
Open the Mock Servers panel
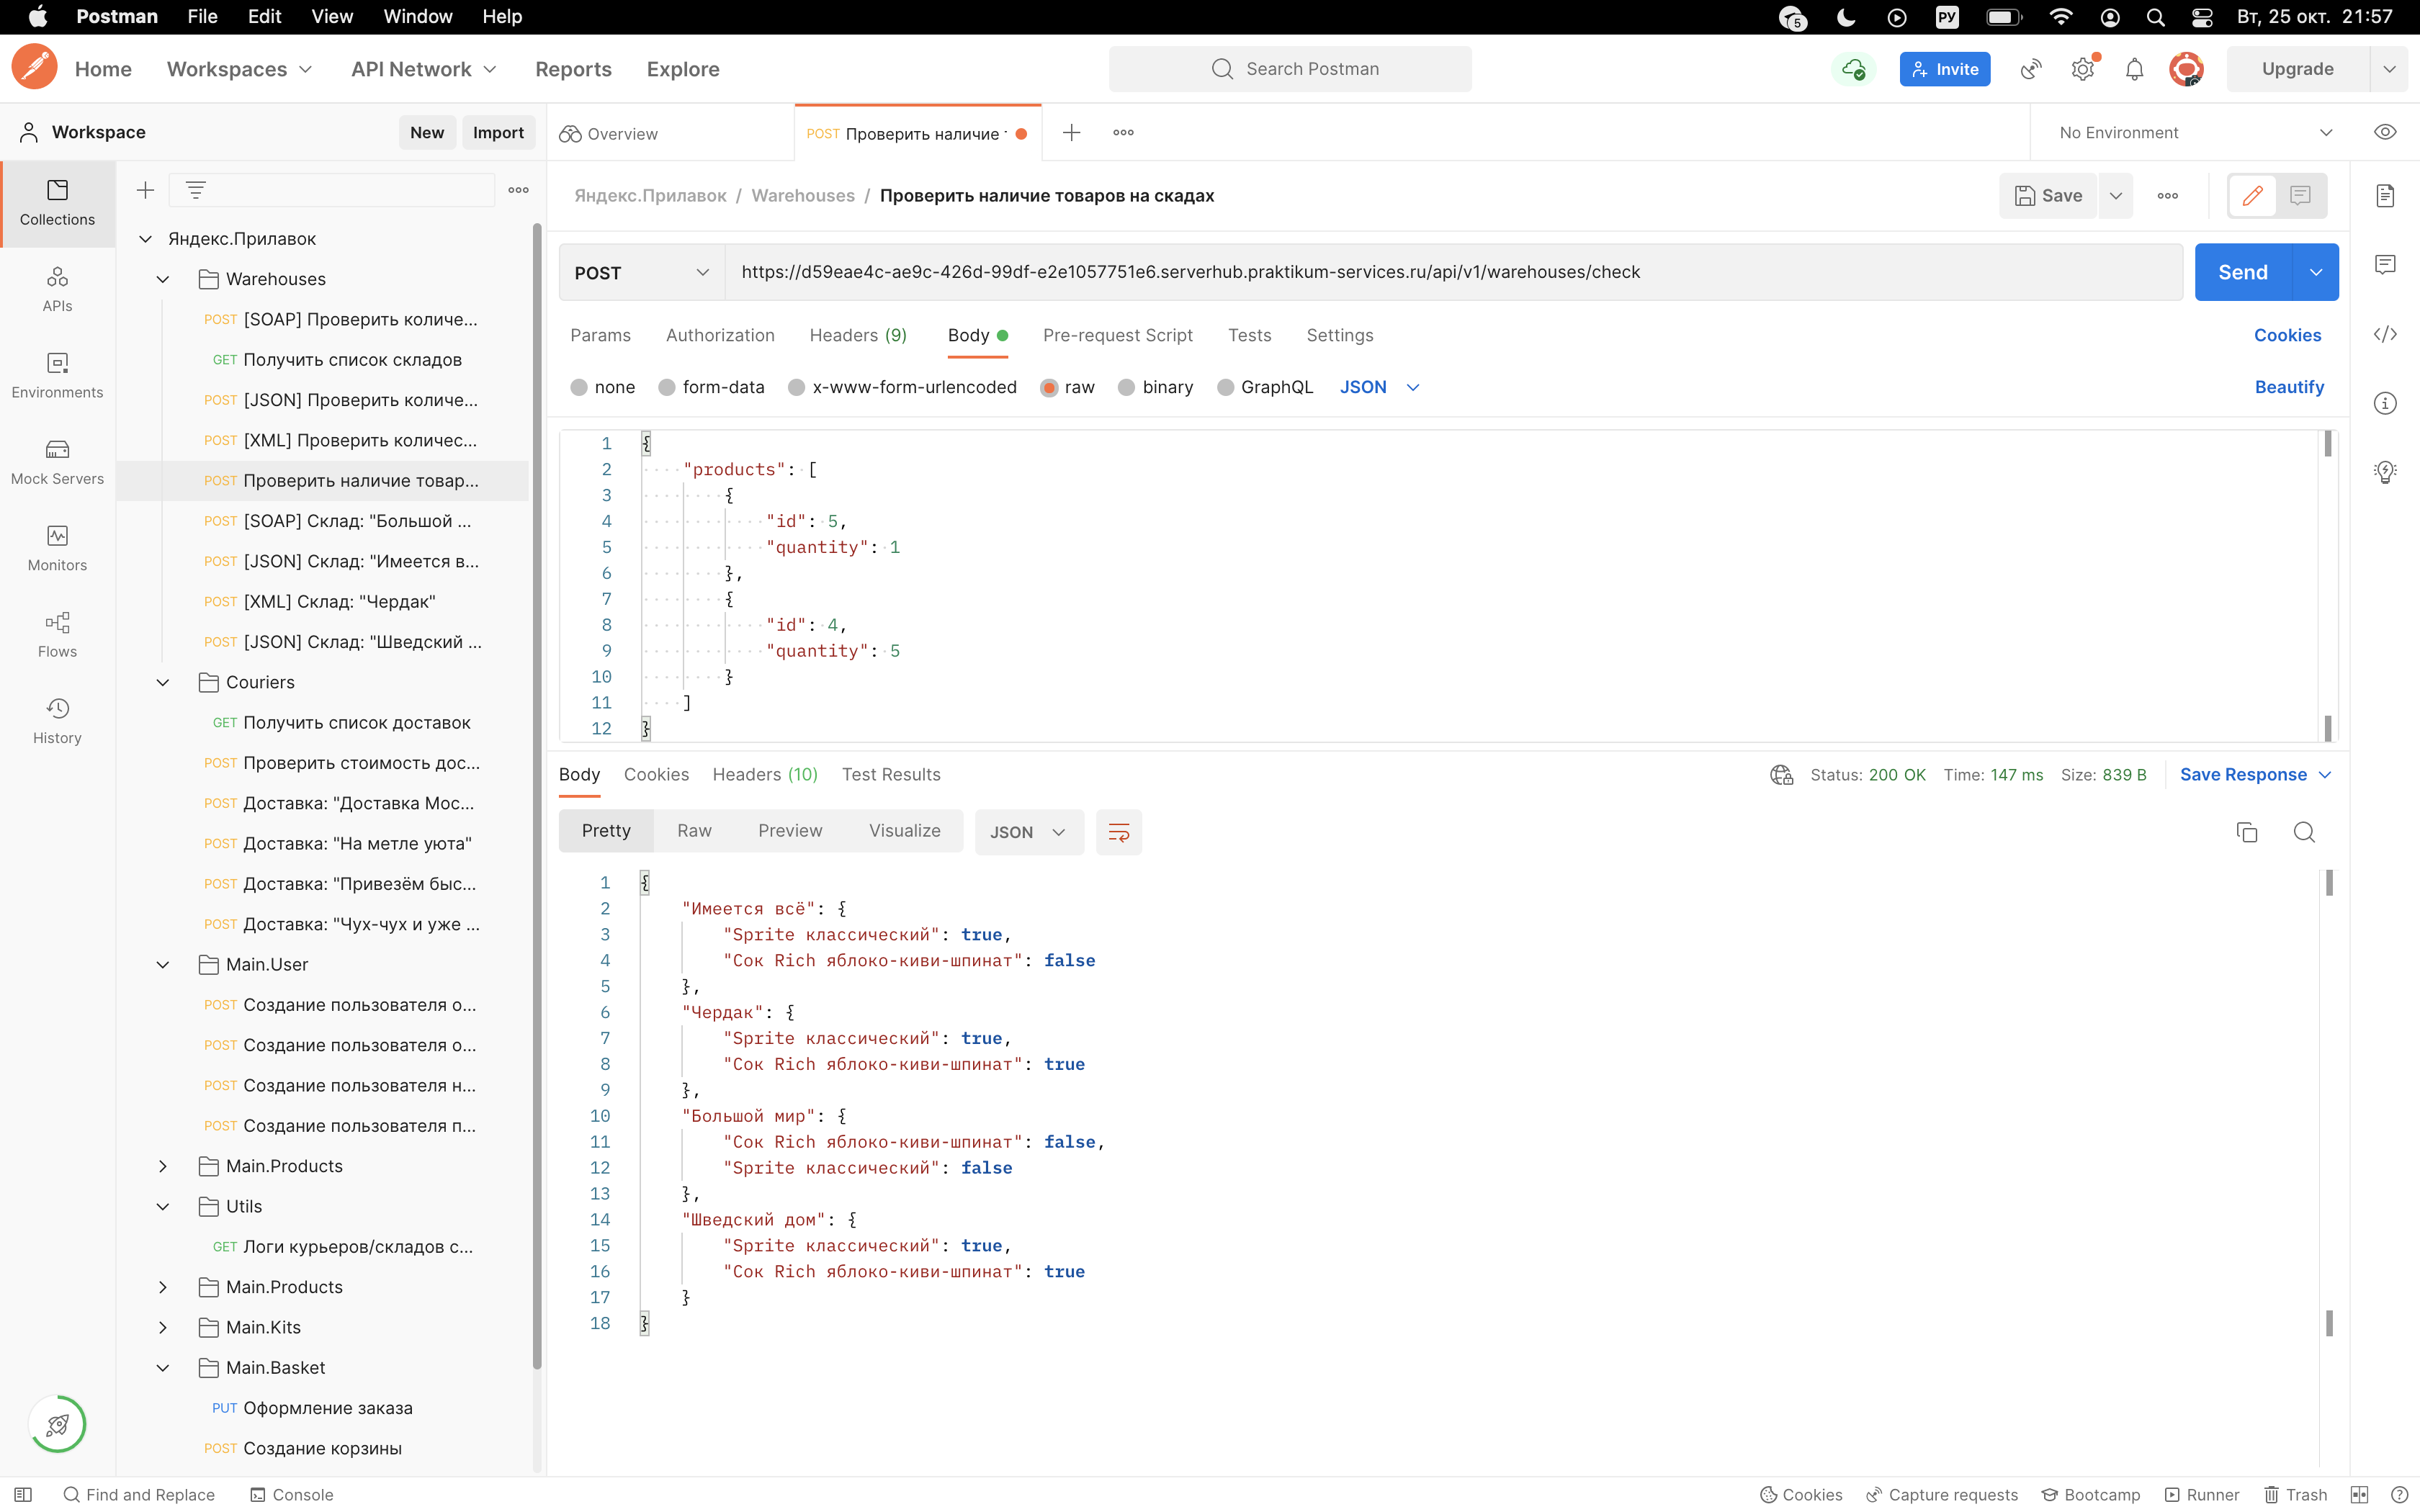56,461
